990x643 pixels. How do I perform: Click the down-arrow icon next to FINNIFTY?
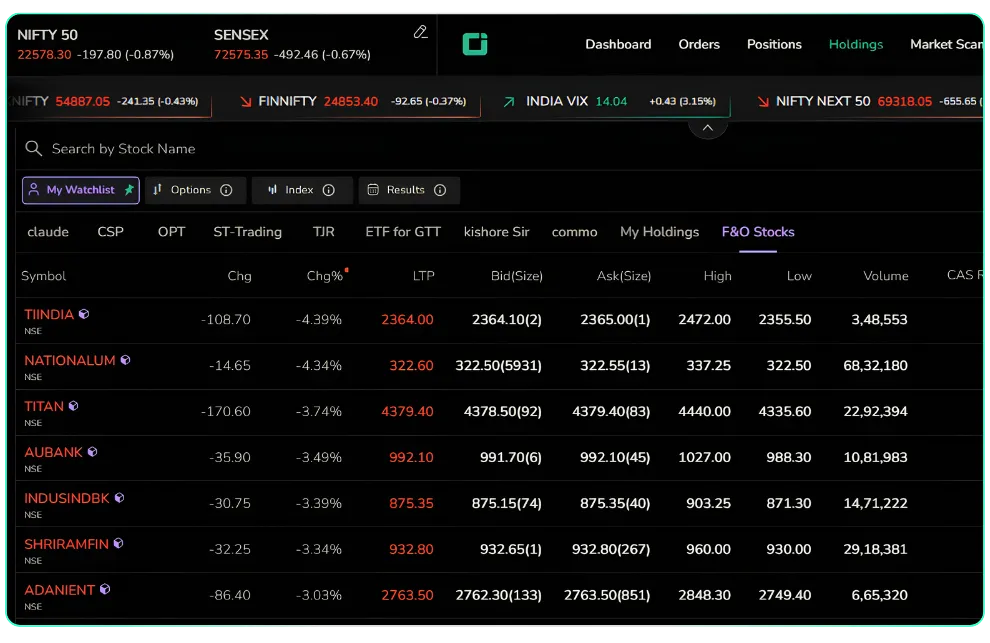coord(246,102)
